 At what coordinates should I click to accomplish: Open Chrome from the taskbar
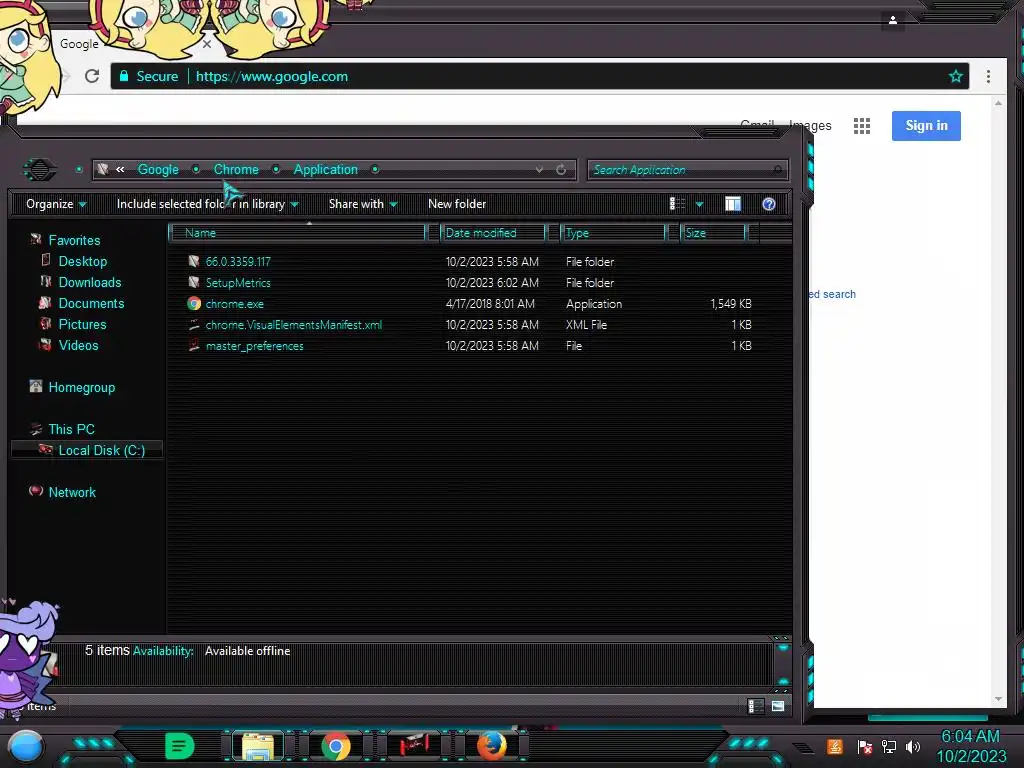coord(336,746)
